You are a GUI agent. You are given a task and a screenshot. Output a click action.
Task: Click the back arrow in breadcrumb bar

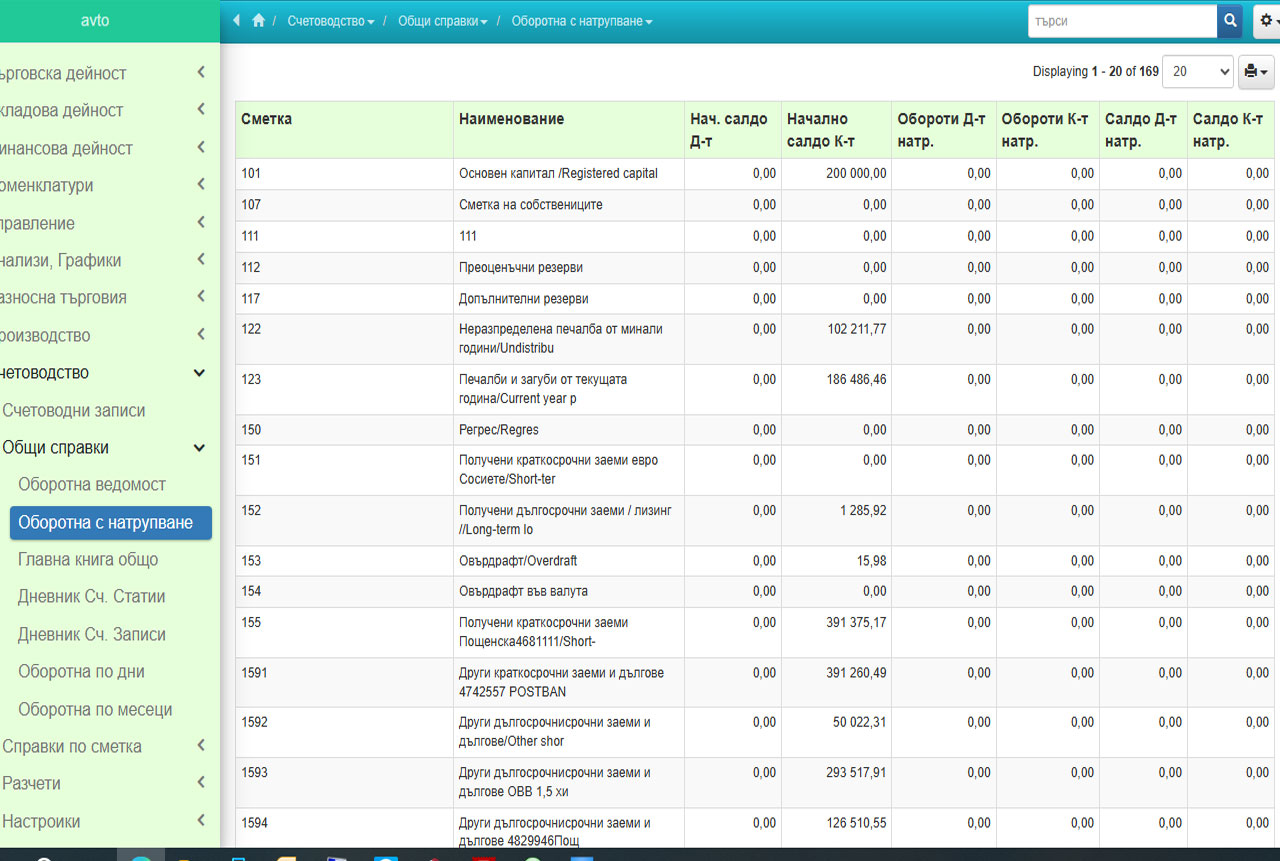point(236,20)
